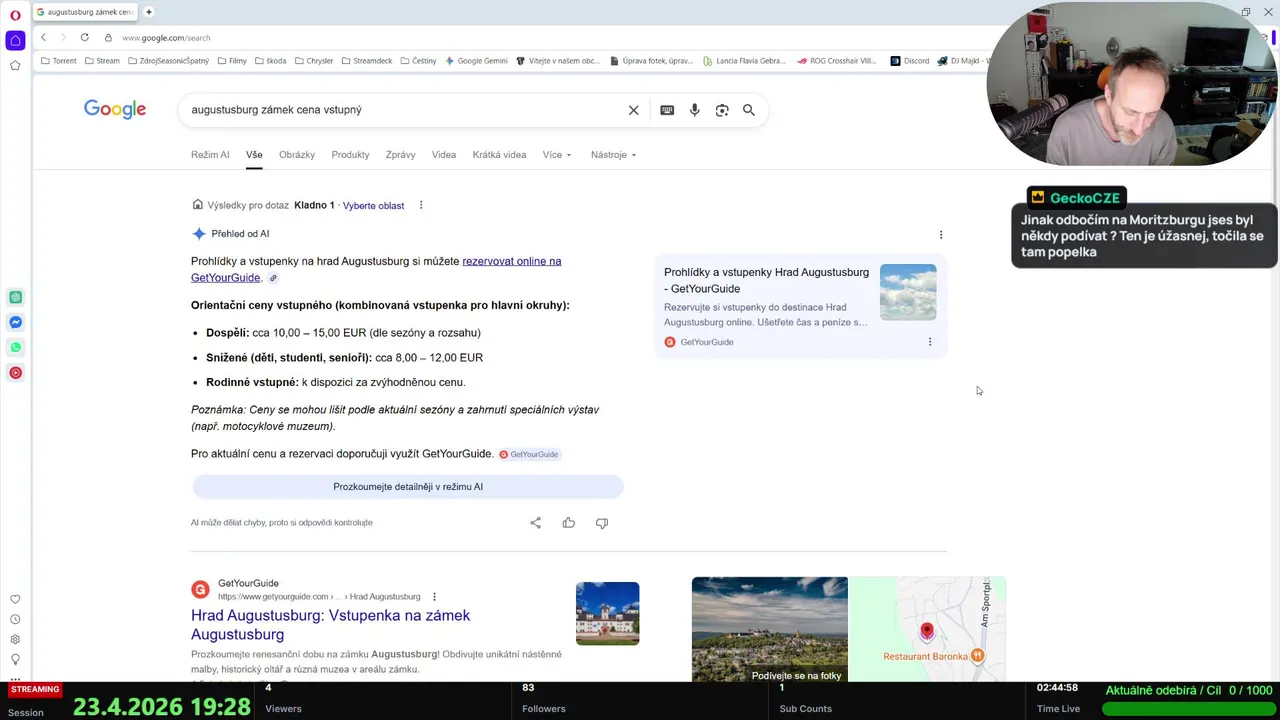Open History clock icon in sidebar
This screenshot has width=1280, height=720.
pos(15,620)
